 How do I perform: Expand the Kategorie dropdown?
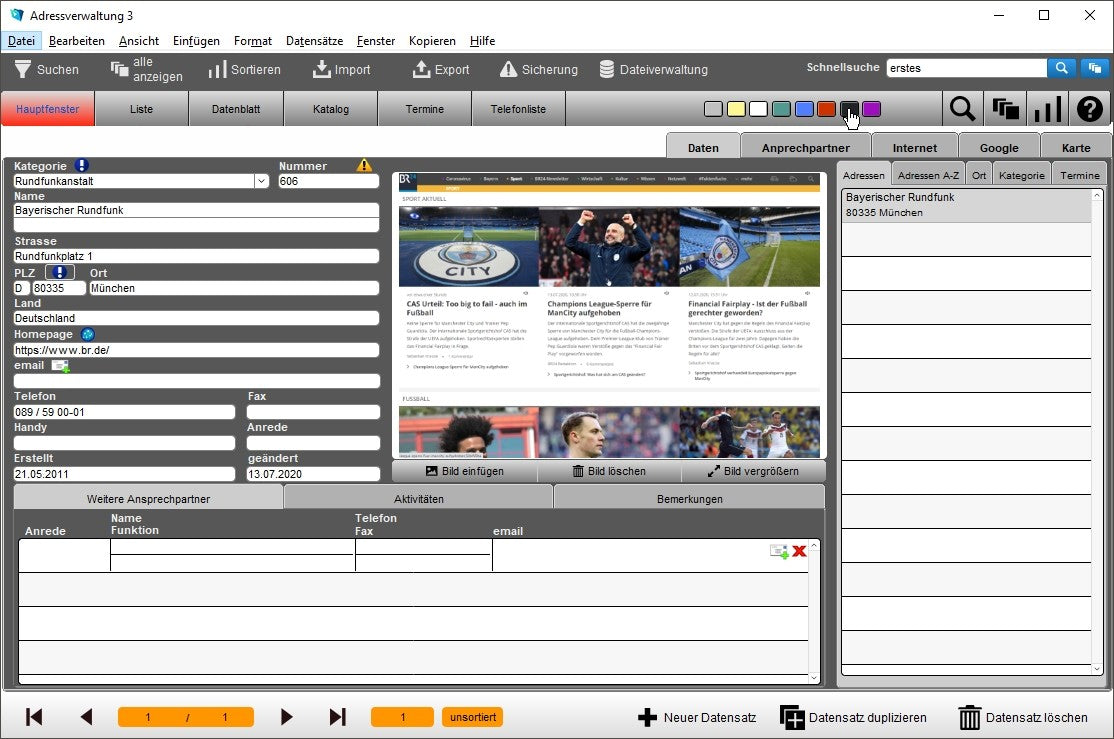coord(261,181)
